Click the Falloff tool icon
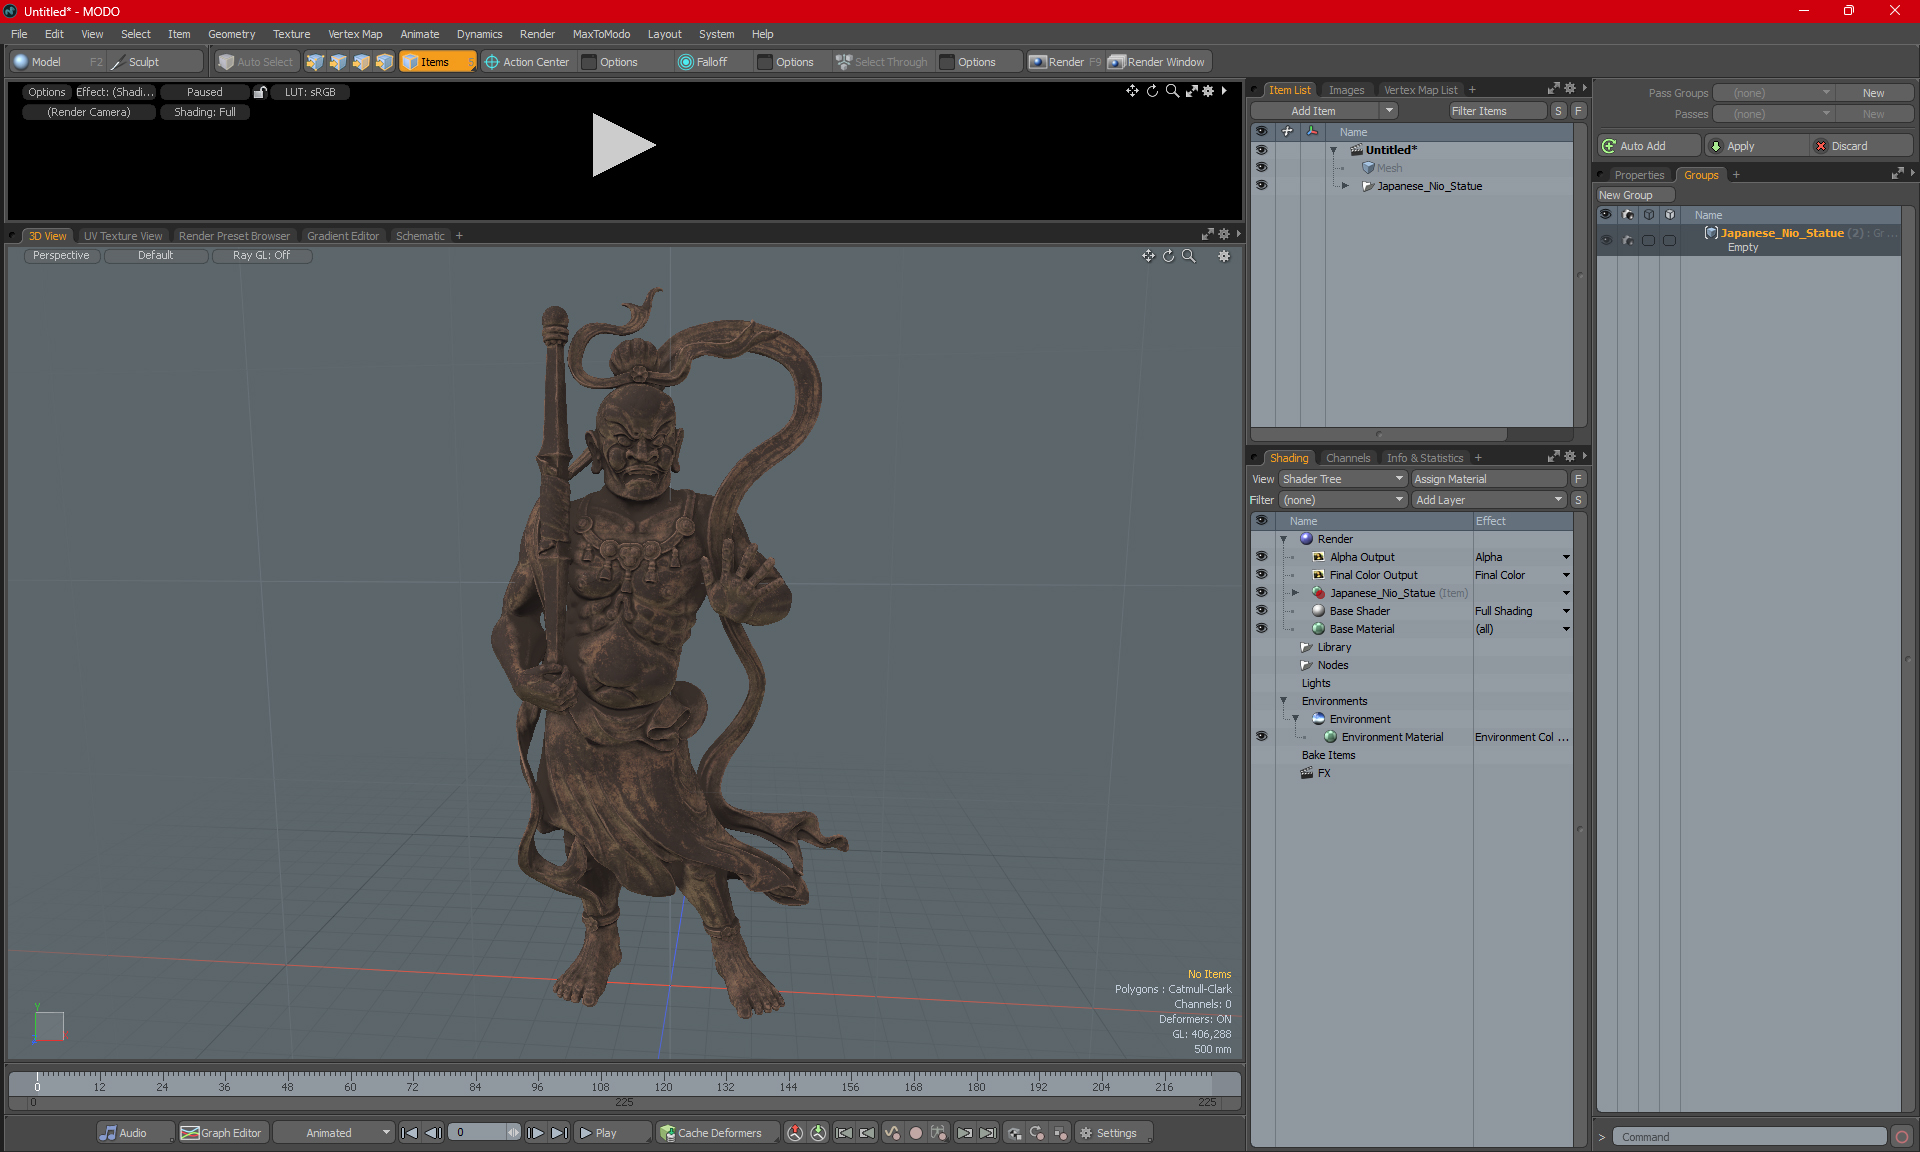1920x1152 pixels. click(x=686, y=62)
